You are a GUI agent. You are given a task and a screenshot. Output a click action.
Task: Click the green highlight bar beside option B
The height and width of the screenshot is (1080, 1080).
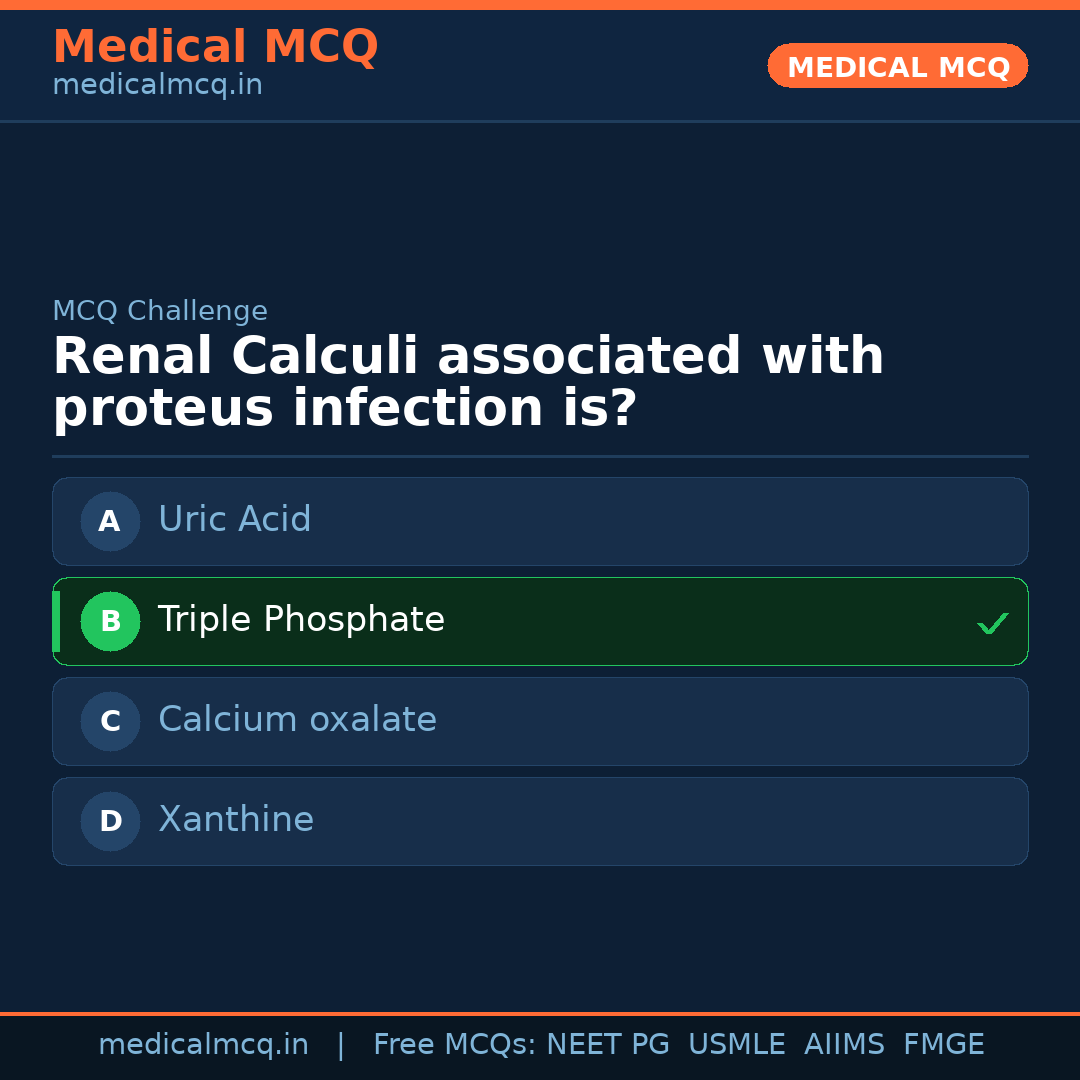point(56,621)
